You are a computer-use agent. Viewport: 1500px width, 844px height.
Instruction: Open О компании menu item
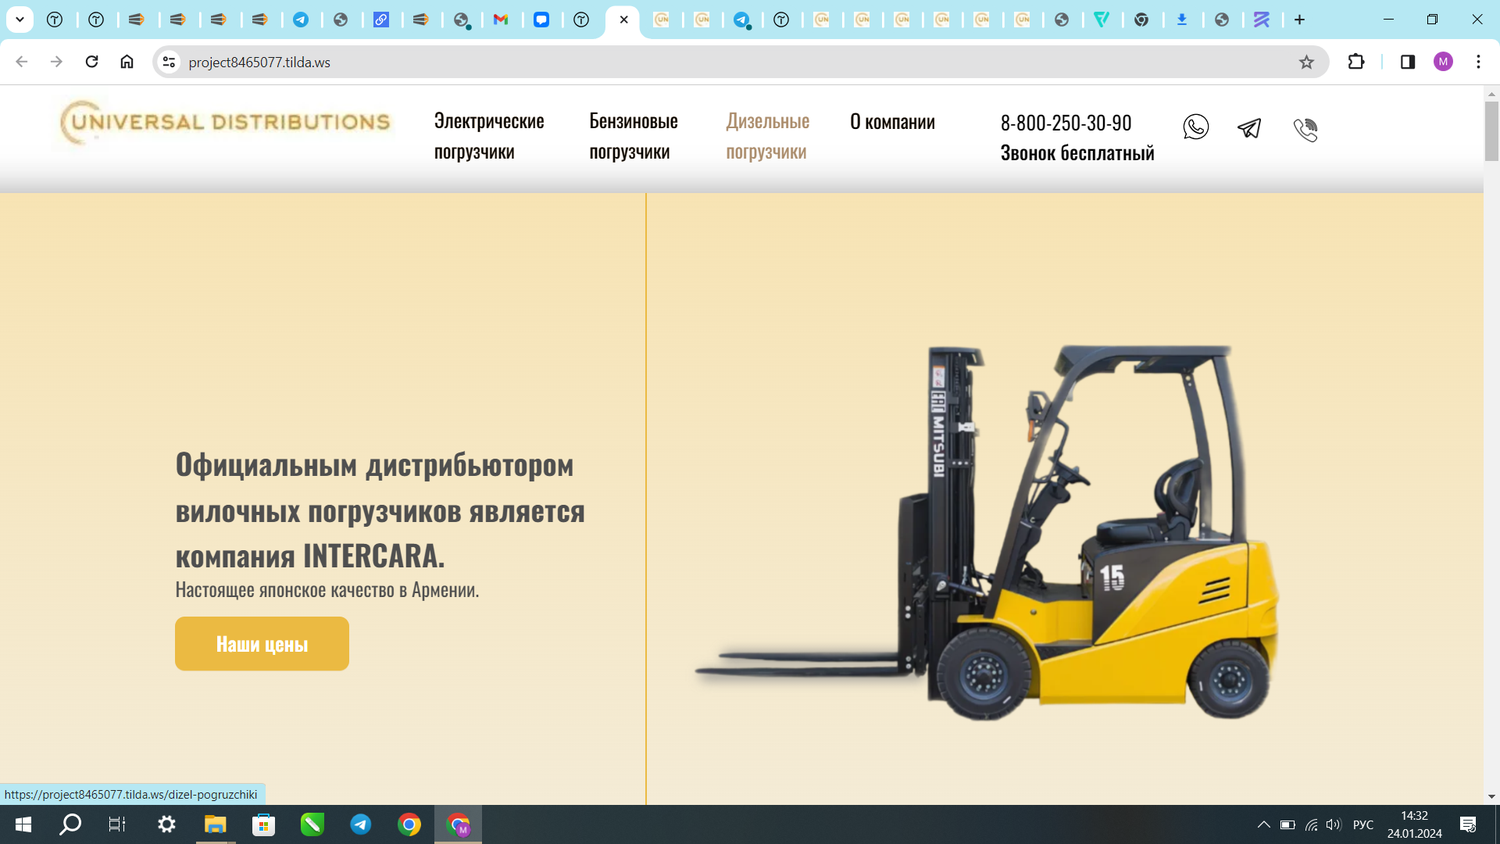point(892,121)
